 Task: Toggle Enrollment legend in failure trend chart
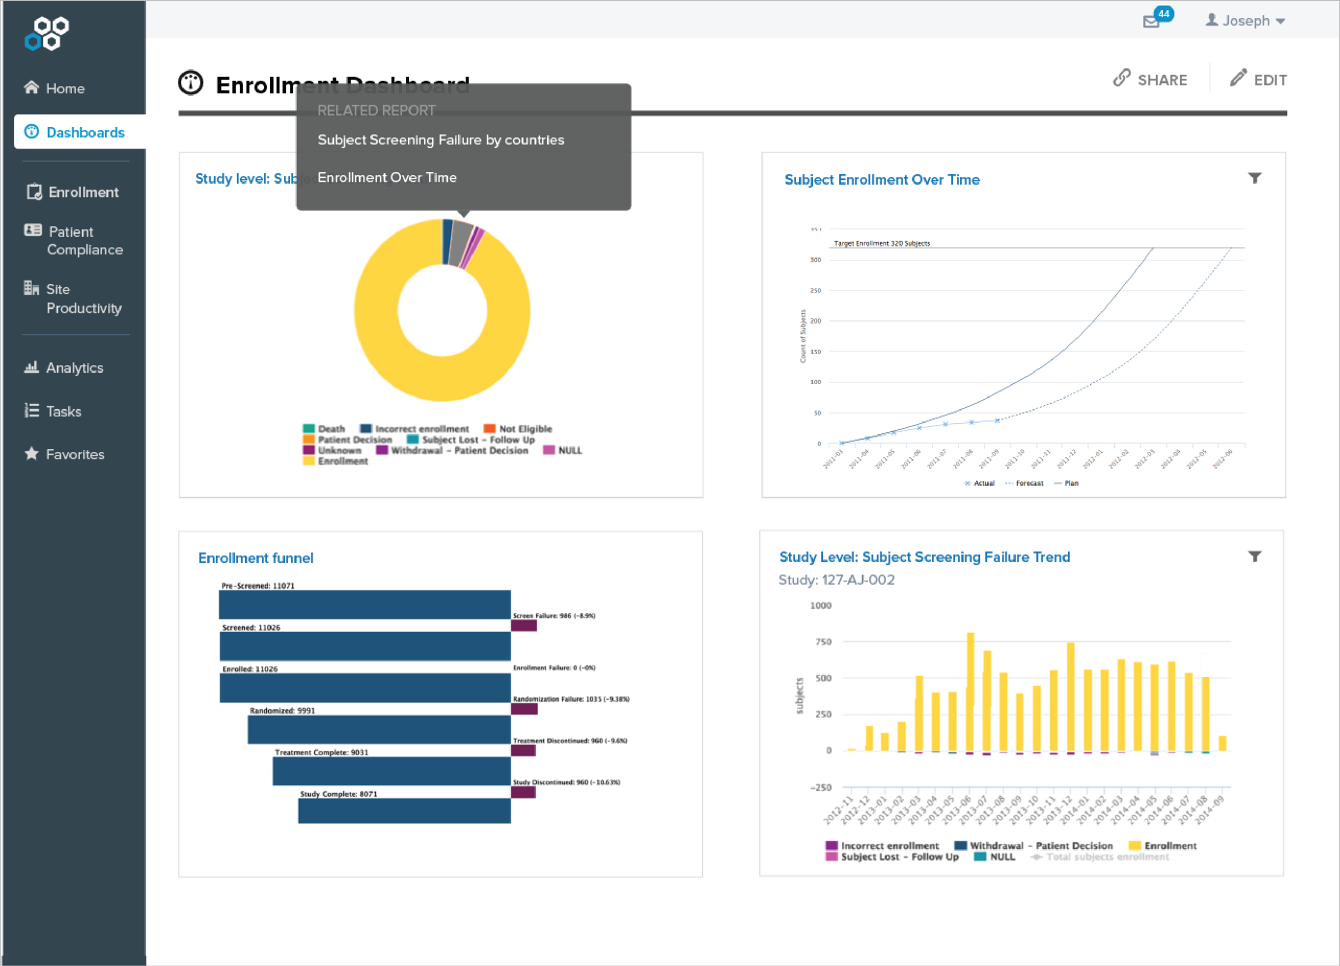click(x=1162, y=846)
